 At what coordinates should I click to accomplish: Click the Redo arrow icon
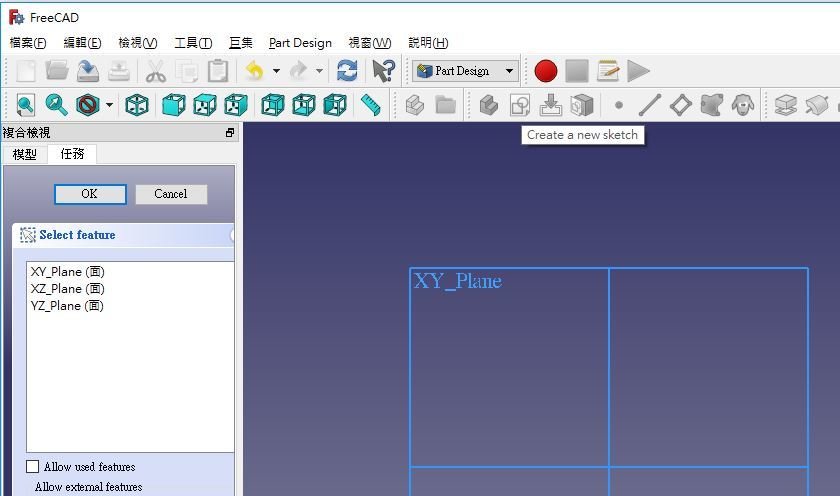click(x=298, y=71)
